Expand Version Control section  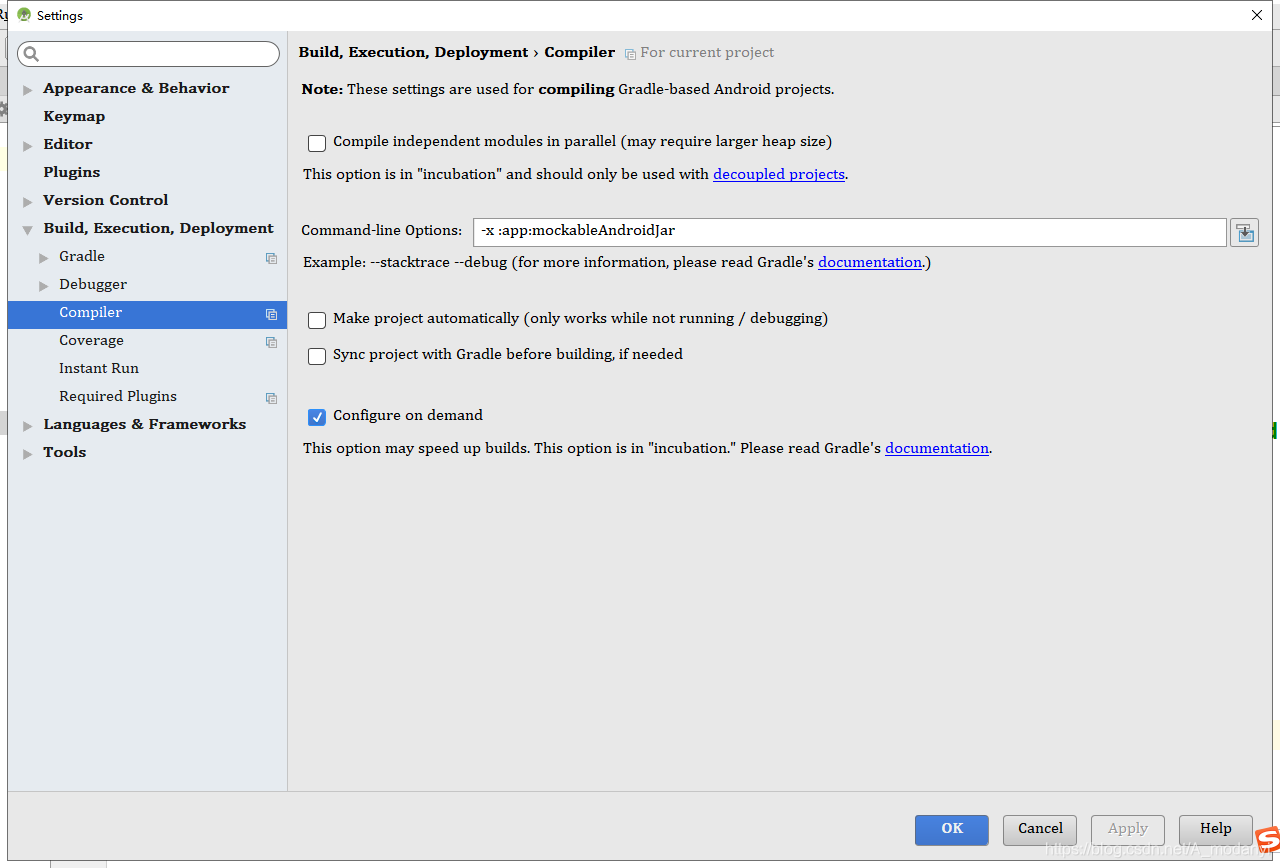(x=28, y=202)
